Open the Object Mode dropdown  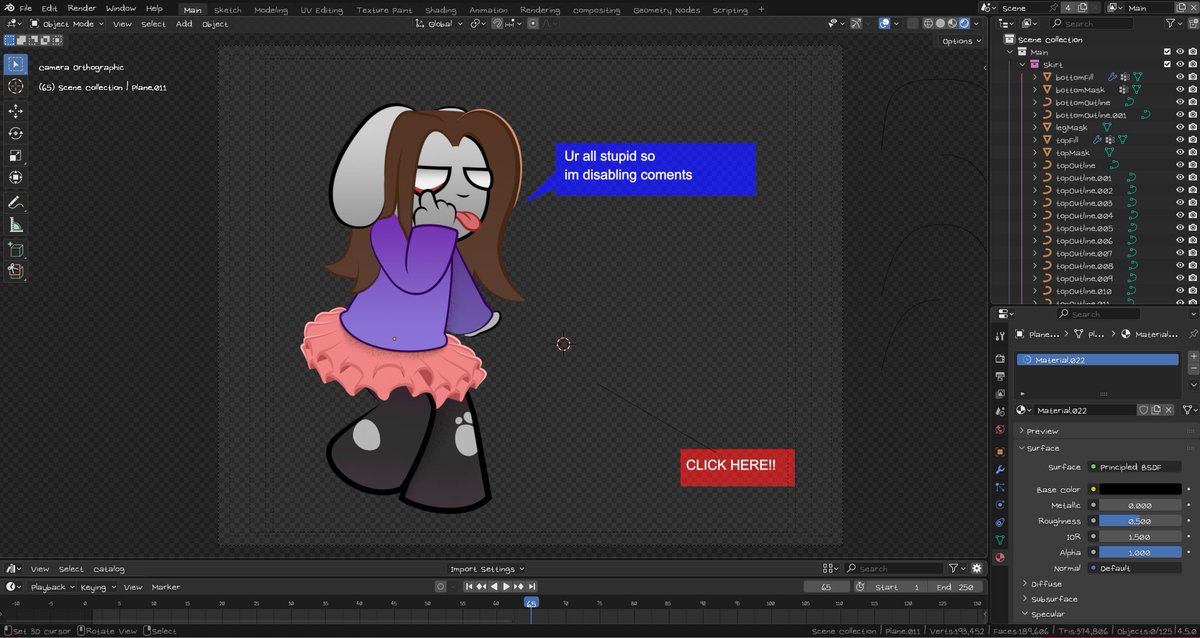66,24
